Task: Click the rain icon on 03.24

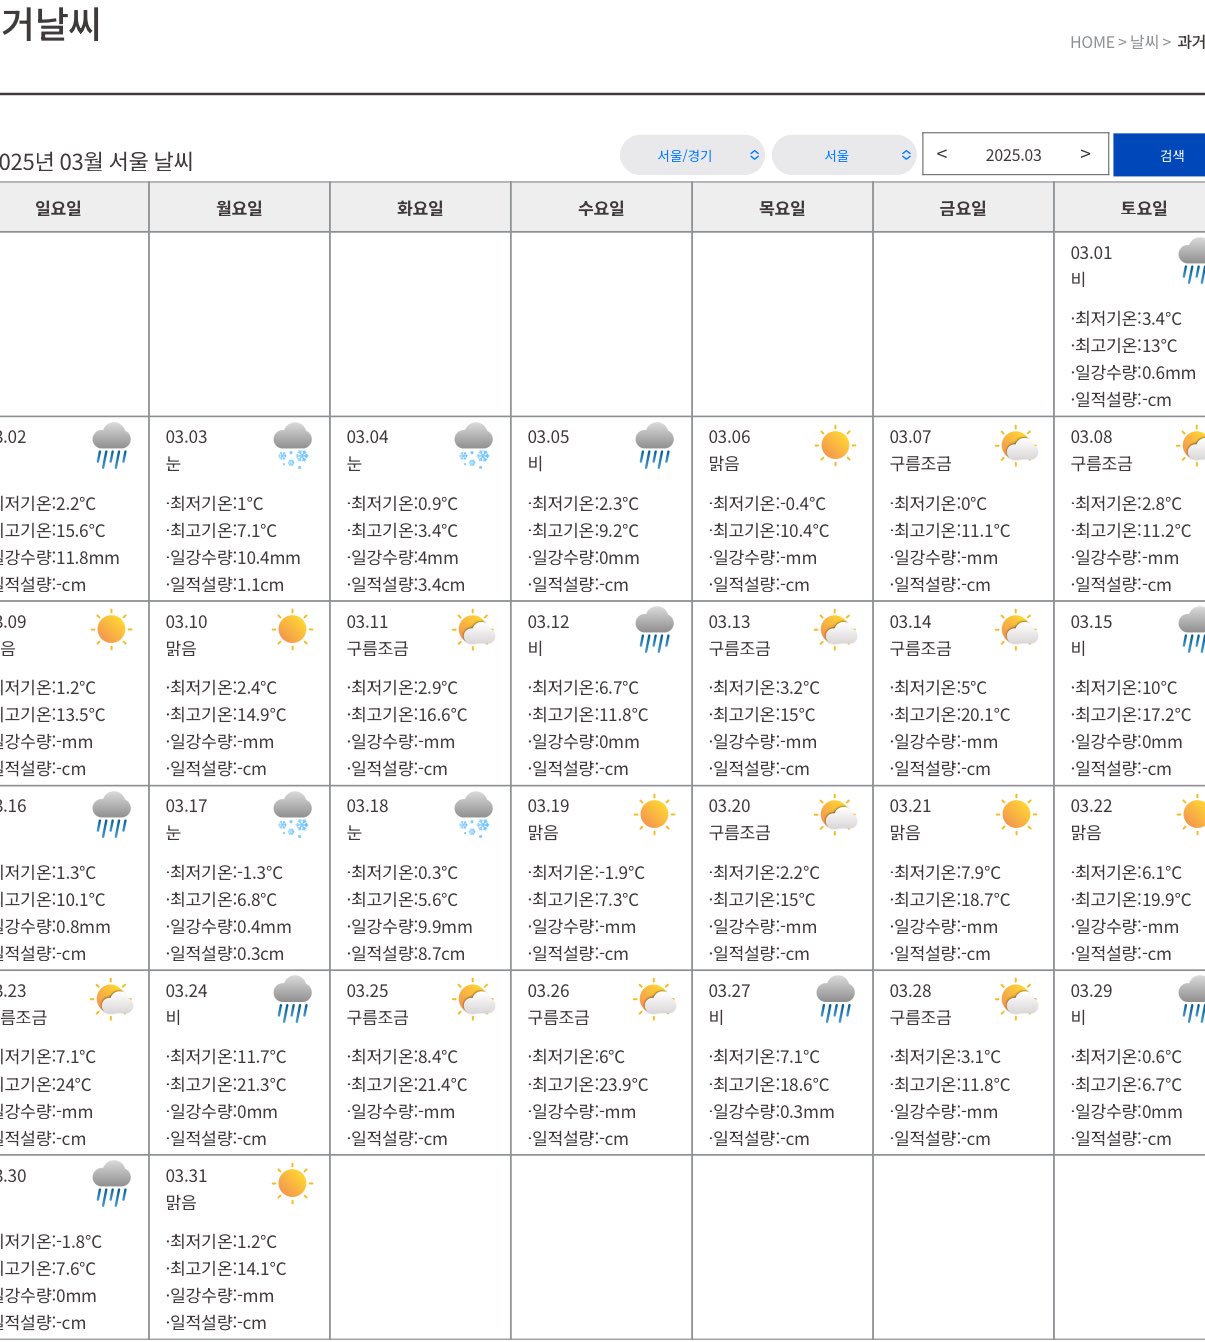Action: [x=292, y=999]
